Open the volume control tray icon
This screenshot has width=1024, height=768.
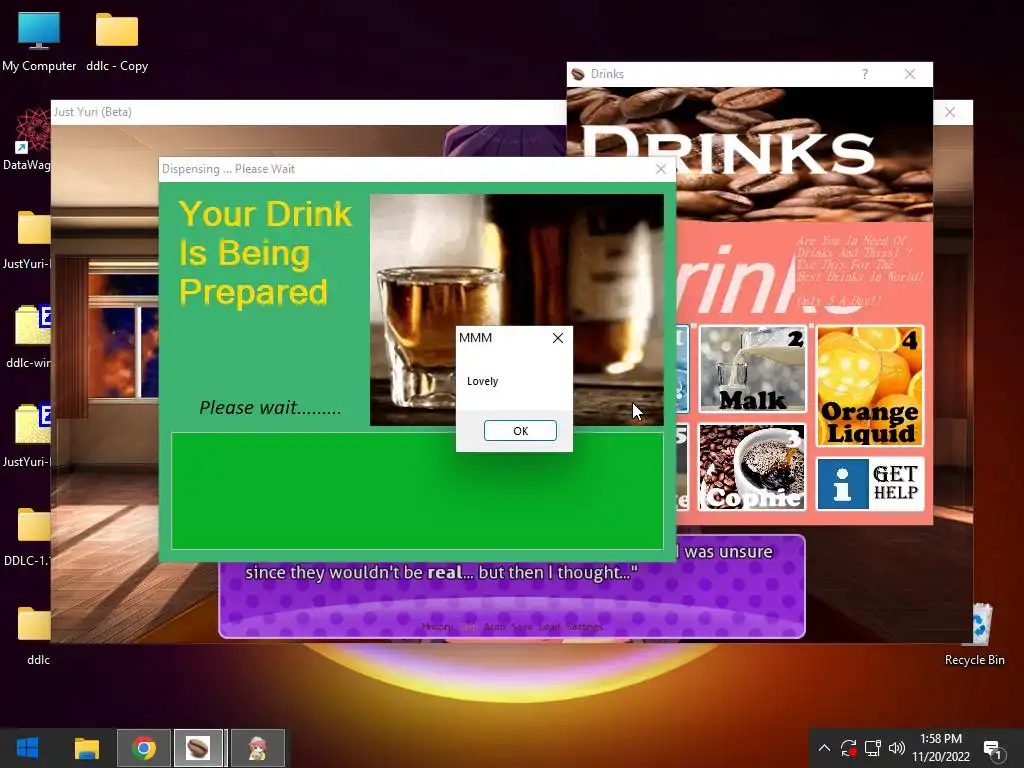pos(897,748)
